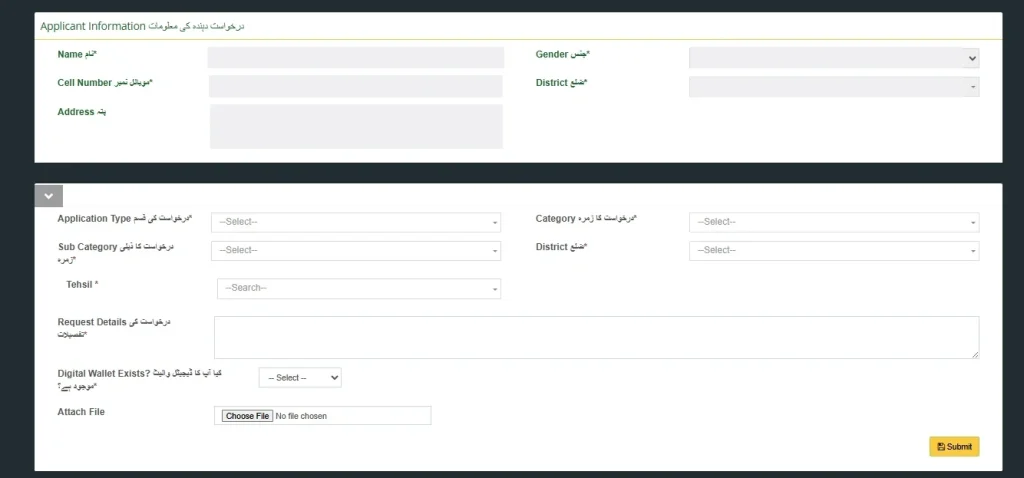Open the Gender dropdown in Applicant Information

pyautogui.click(x=833, y=59)
